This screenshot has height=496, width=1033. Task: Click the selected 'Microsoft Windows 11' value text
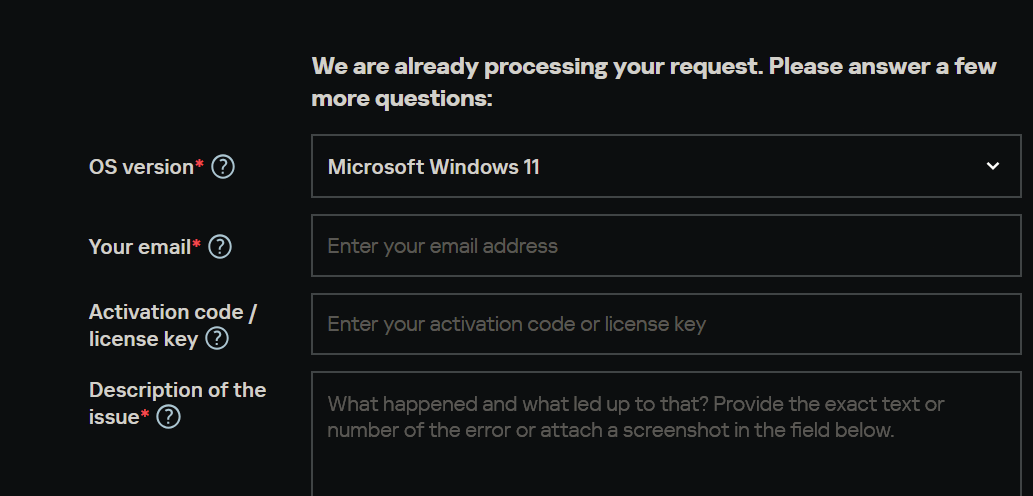tap(433, 167)
